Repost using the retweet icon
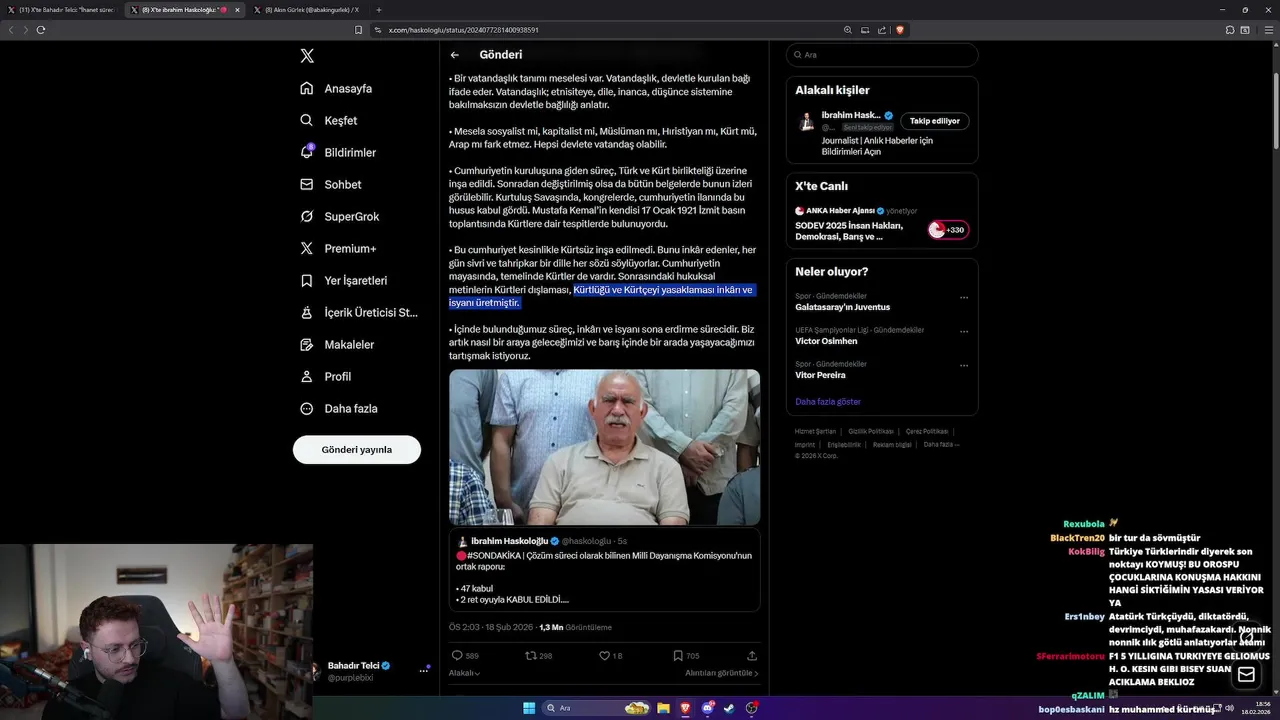The height and width of the screenshot is (720, 1280). coord(531,655)
